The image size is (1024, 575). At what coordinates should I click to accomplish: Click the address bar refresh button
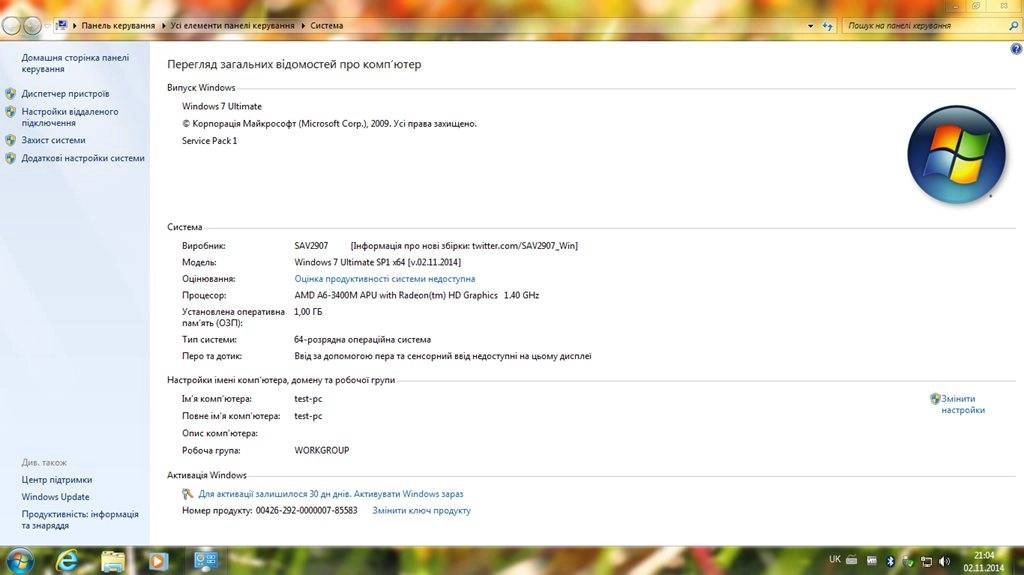(x=827, y=26)
